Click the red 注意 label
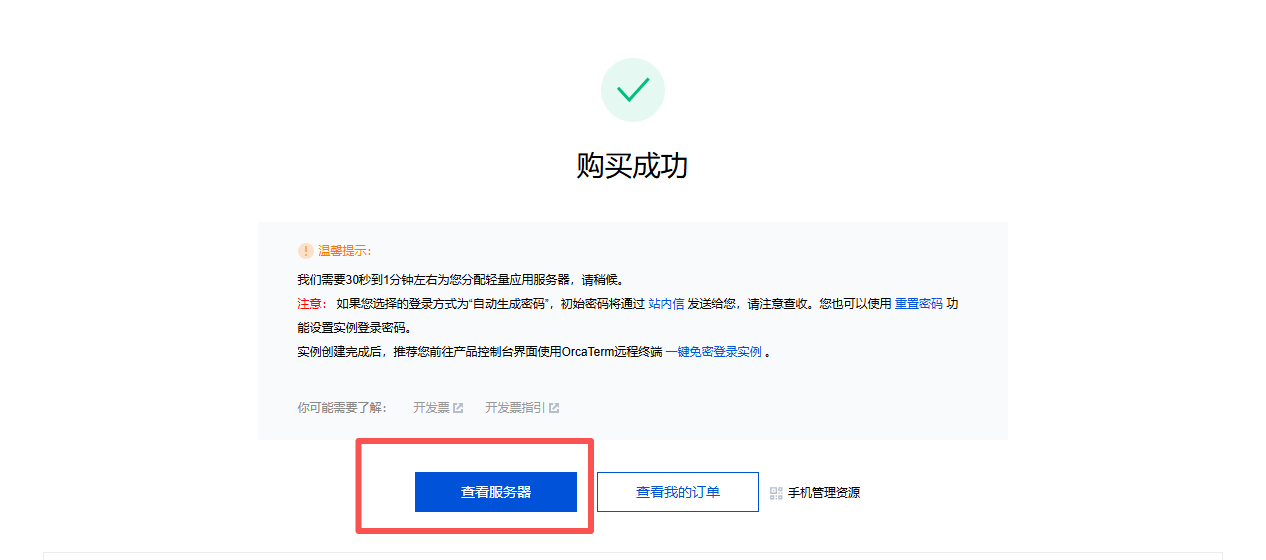The image size is (1266, 560). [311, 304]
